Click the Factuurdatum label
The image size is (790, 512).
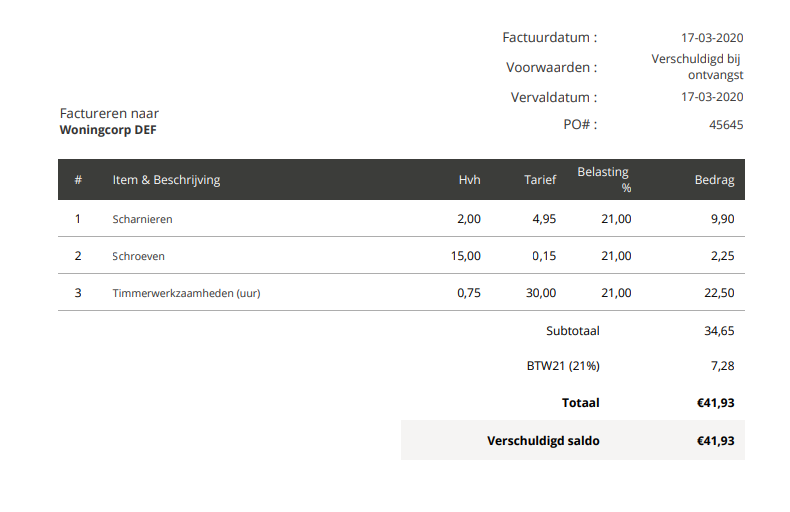(549, 38)
